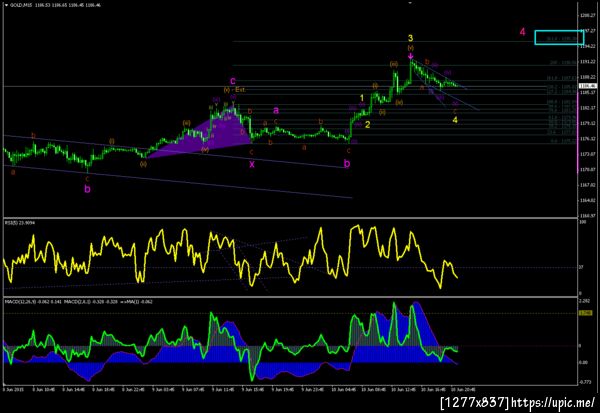The width and height of the screenshot is (600, 413).
Task: Click the 9 Jun 15:45 time axis label
Action: [x=253, y=390]
